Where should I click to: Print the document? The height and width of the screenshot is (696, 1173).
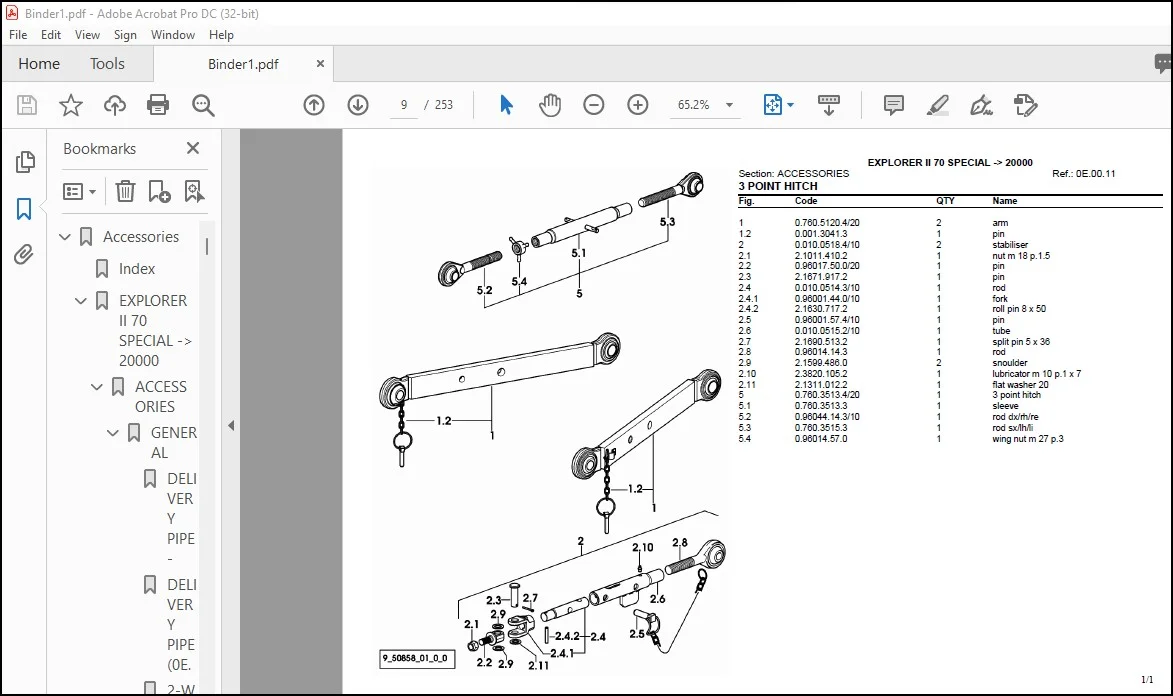tap(158, 105)
